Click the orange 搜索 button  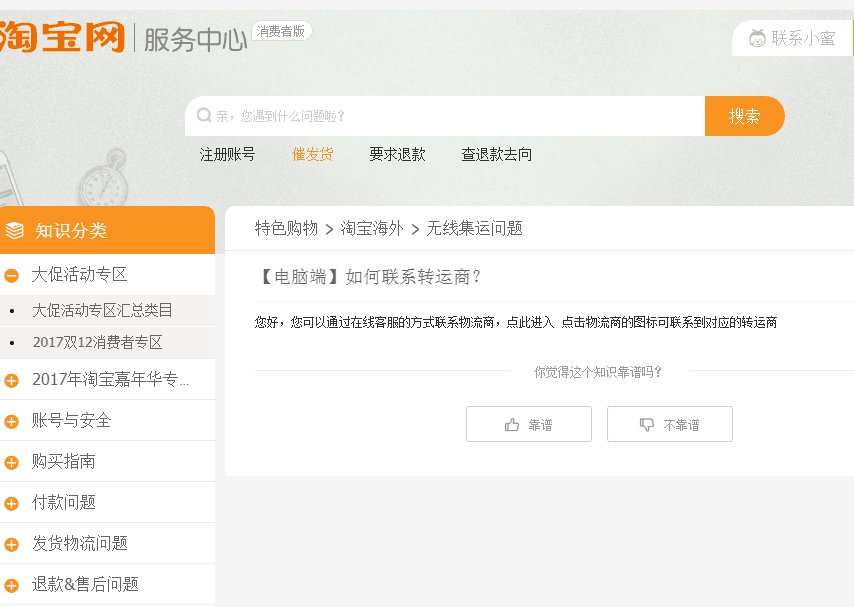coord(746,116)
